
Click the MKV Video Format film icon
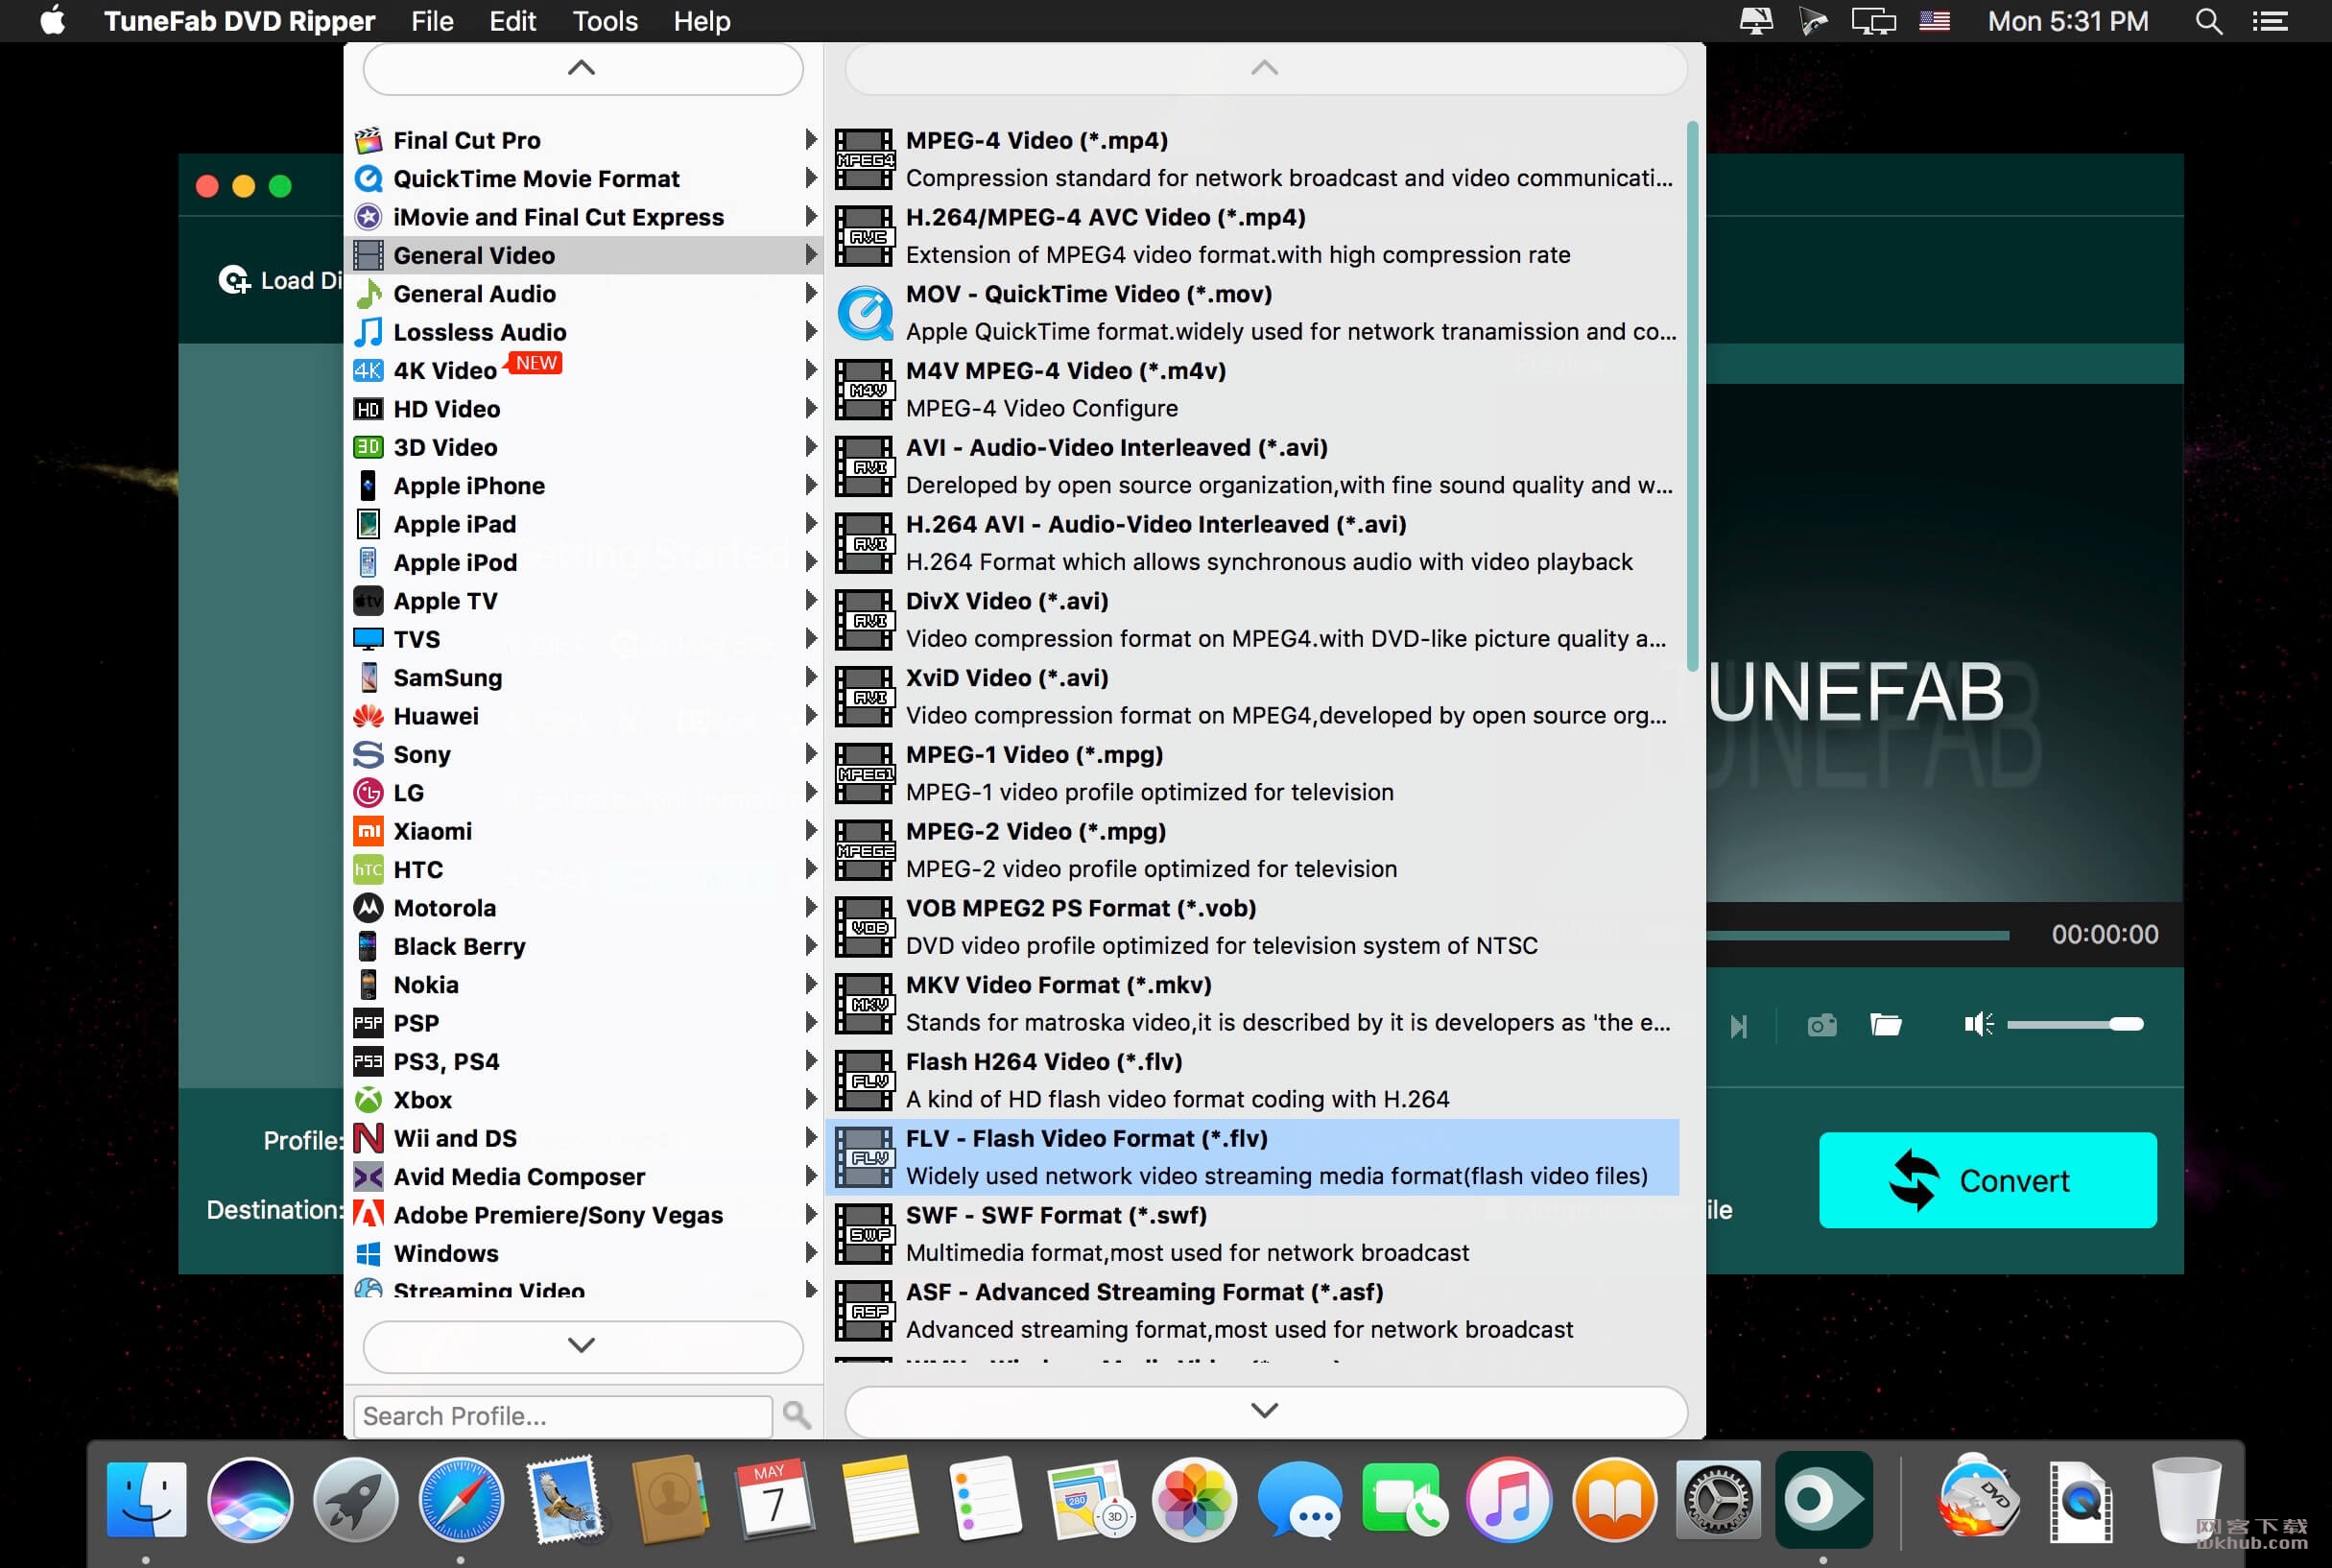coord(864,1004)
